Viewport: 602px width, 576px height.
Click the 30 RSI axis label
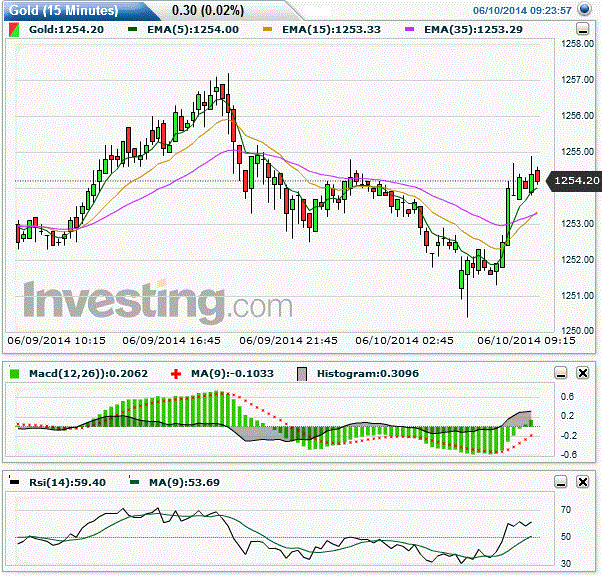(x=566, y=564)
